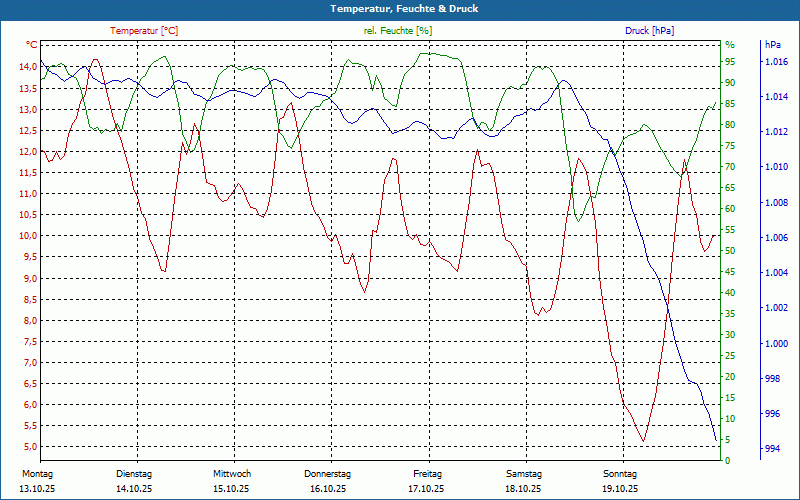Select the Samstag 18.10.25 date label
800x500 pixels.
(x=523, y=481)
